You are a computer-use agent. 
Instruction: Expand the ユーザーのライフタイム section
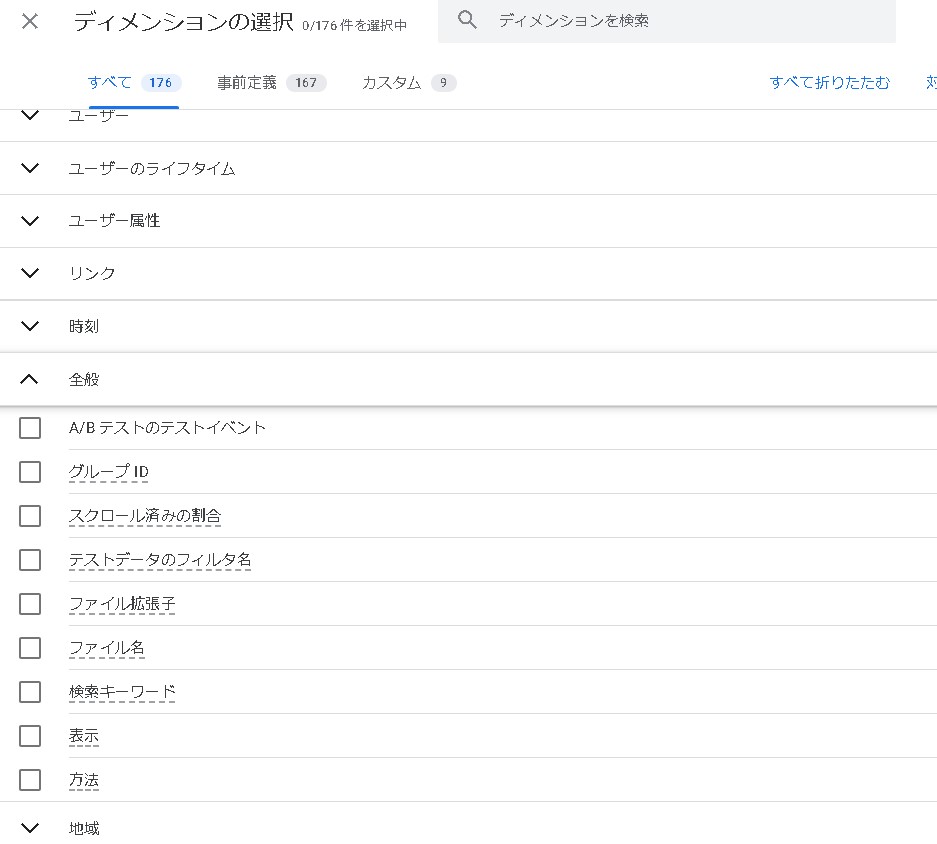click(30, 168)
